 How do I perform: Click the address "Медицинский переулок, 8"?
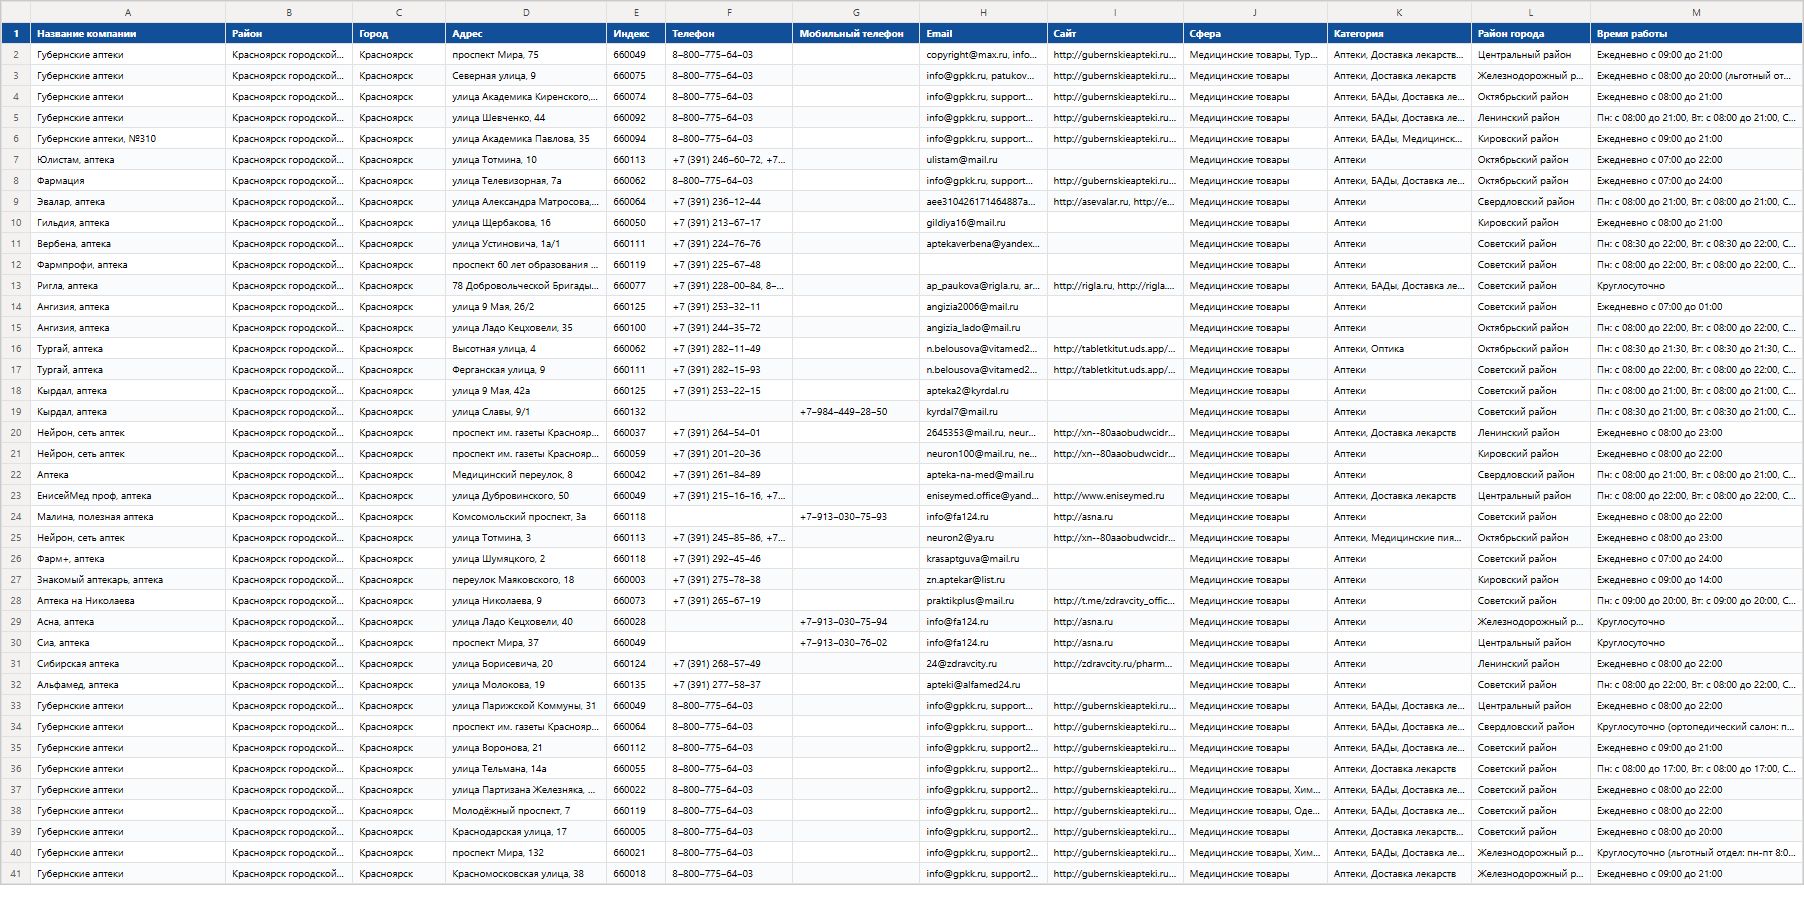(x=526, y=475)
